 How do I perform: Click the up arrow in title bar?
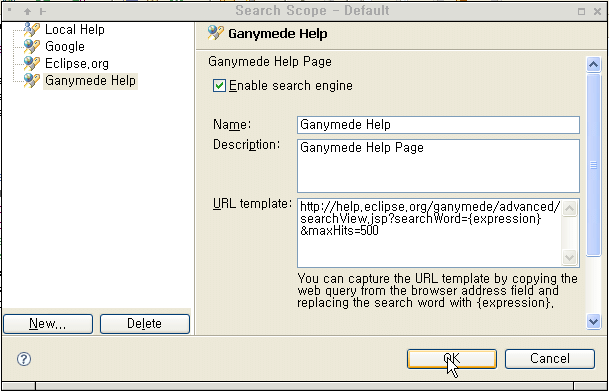click(x=27, y=11)
